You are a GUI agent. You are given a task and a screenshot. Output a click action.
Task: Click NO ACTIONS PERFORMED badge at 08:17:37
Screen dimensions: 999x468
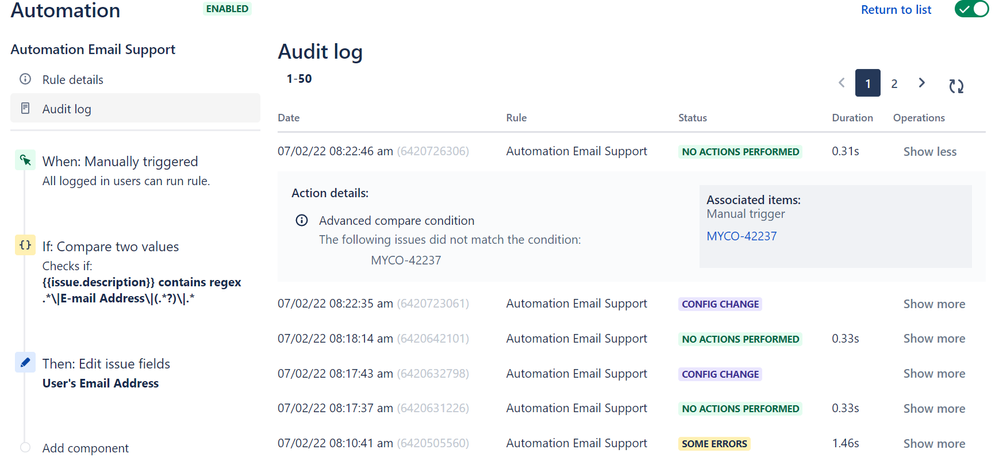(740, 409)
